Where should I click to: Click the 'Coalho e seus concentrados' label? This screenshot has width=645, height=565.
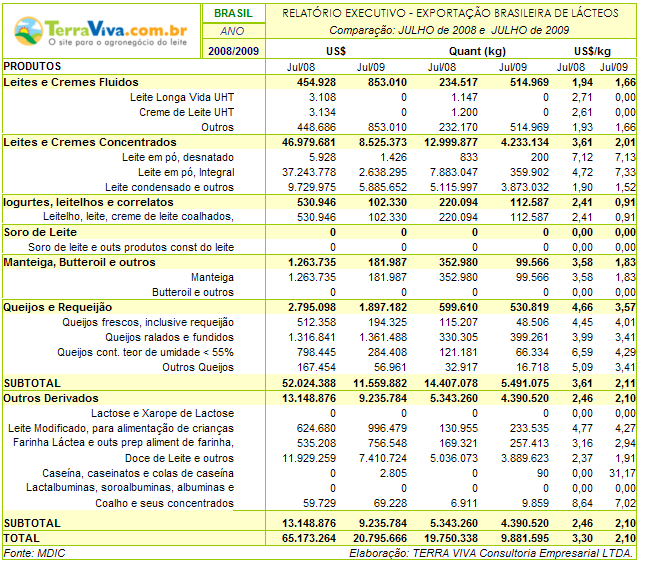coord(164,503)
